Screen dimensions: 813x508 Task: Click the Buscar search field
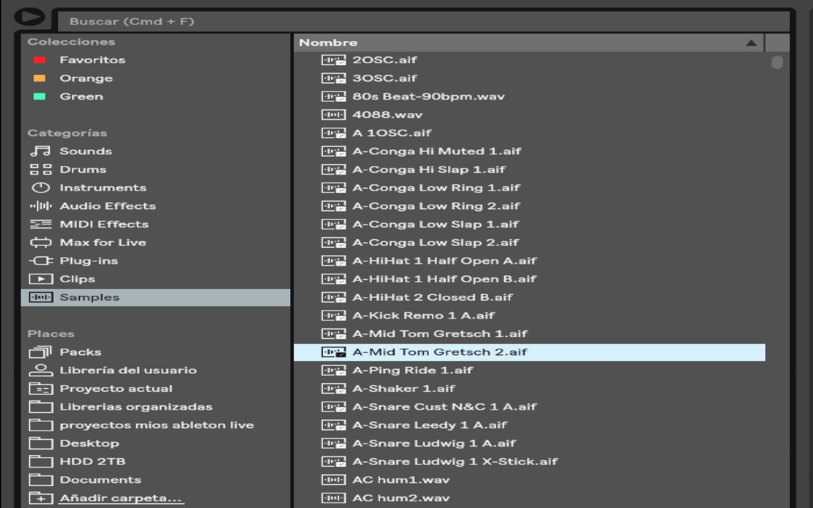(x=420, y=21)
